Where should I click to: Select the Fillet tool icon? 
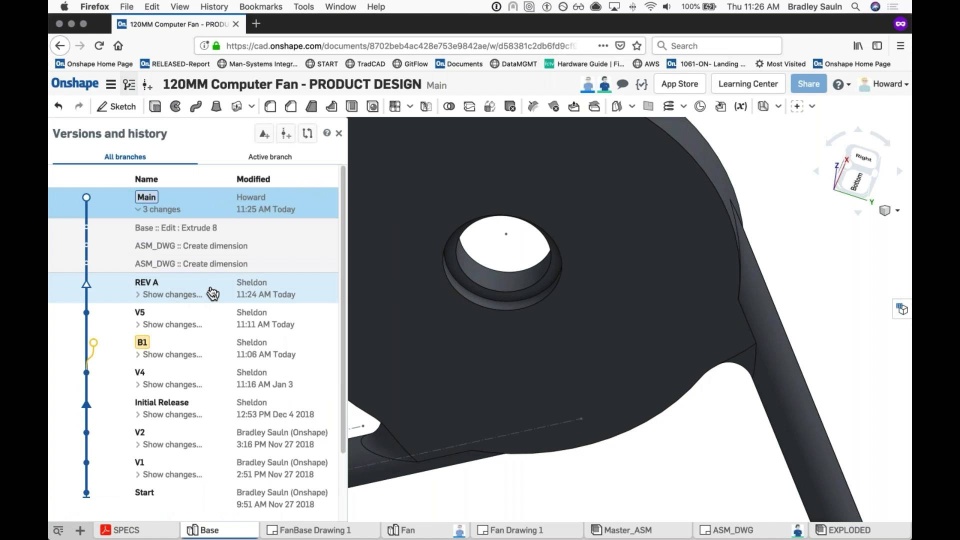click(270, 107)
